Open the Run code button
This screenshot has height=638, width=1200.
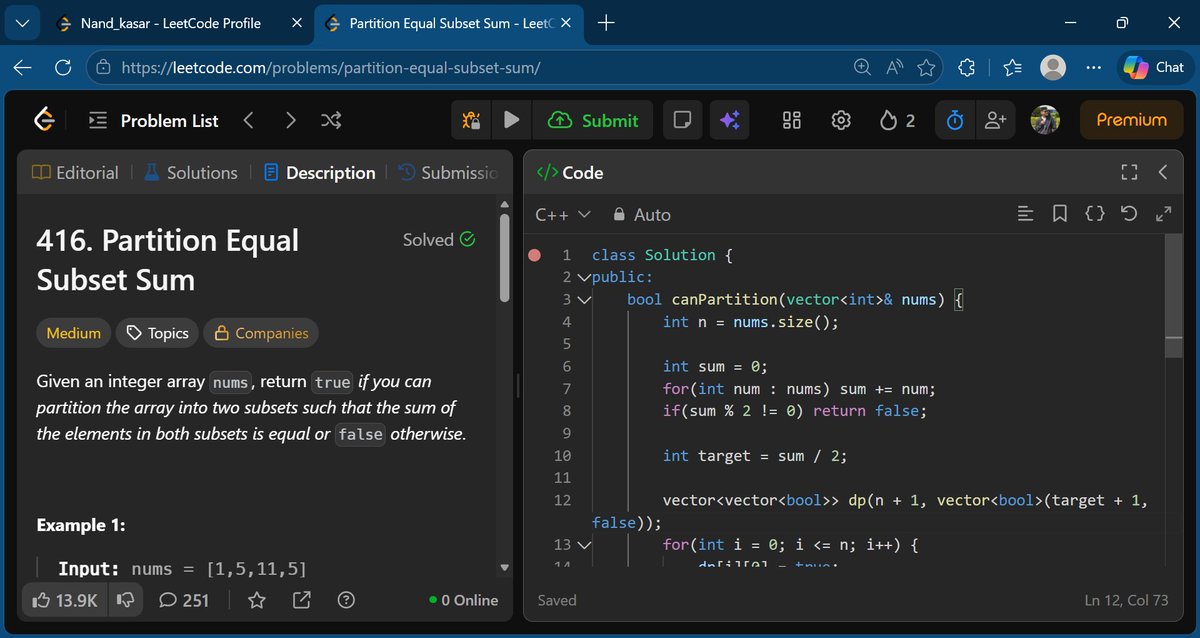coord(511,119)
